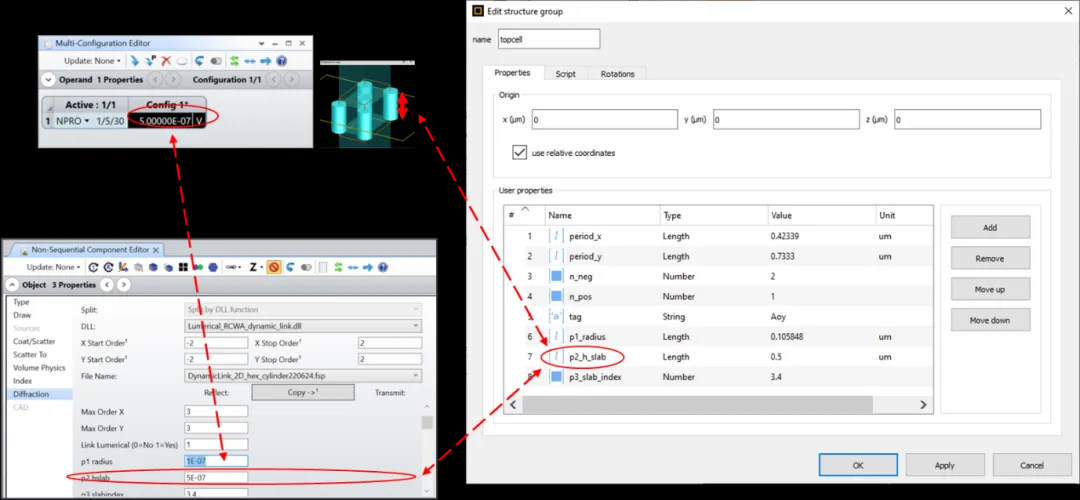The image size is (1080, 500).
Task: Click the help icon in Multi-Configuration Editor toolbar
Action: (282, 61)
